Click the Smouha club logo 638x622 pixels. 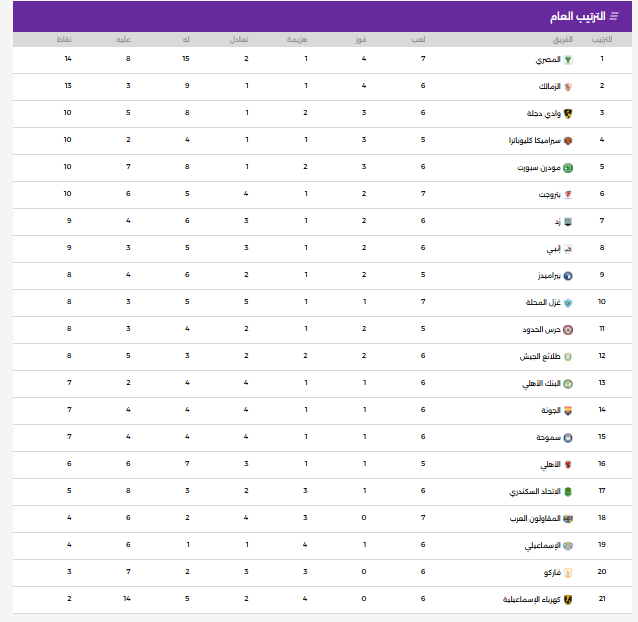568,438
